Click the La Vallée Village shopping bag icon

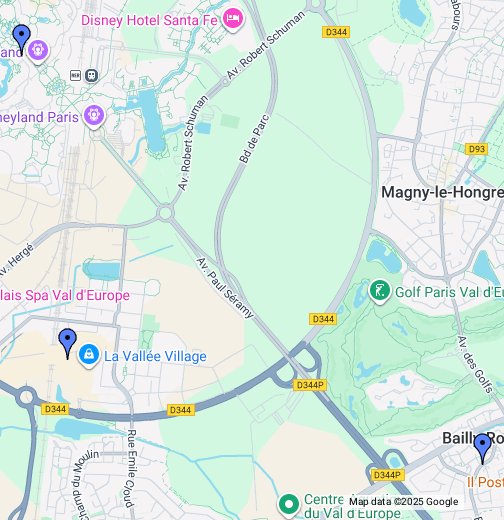[x=89, y=355]
